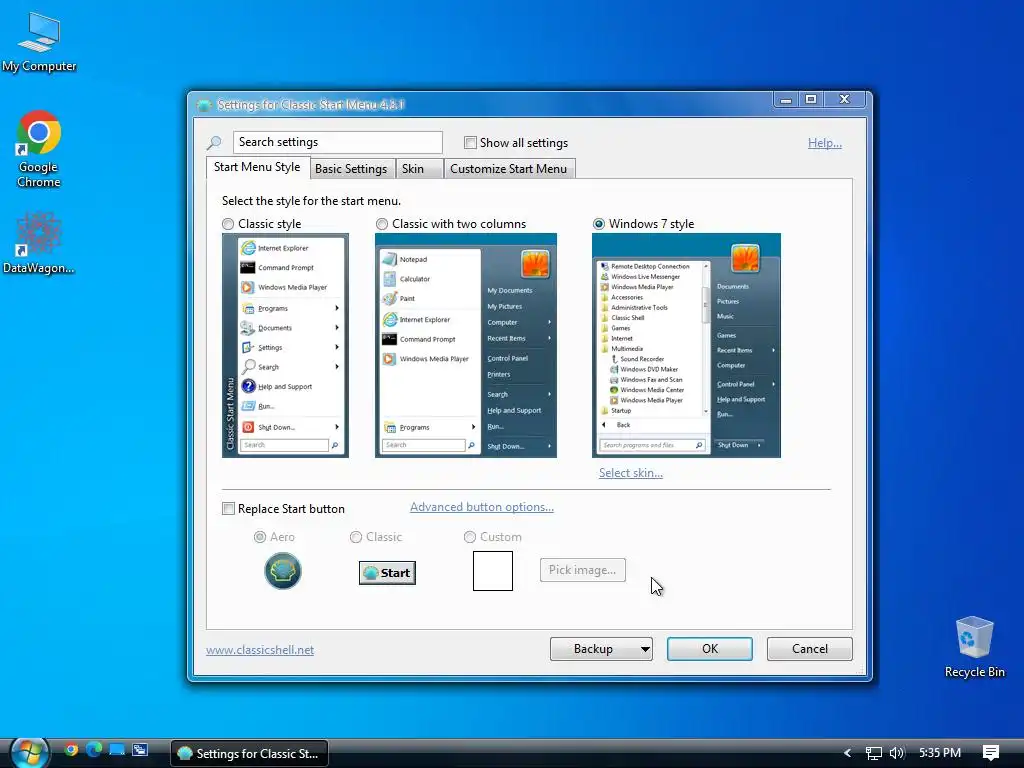Screen dimensions: 1024x768
Task: Launch Edge from the taskbar
Action: pos(94,750)
